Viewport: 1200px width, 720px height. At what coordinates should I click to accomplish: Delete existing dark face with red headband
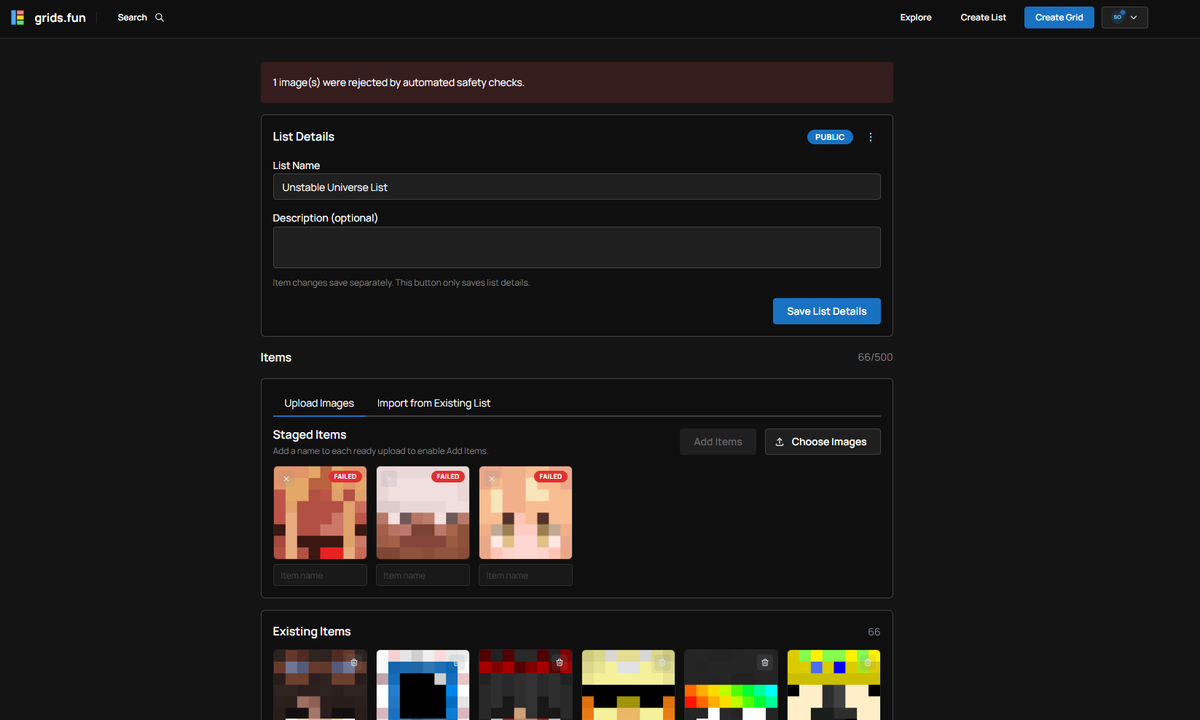[559, 662]
